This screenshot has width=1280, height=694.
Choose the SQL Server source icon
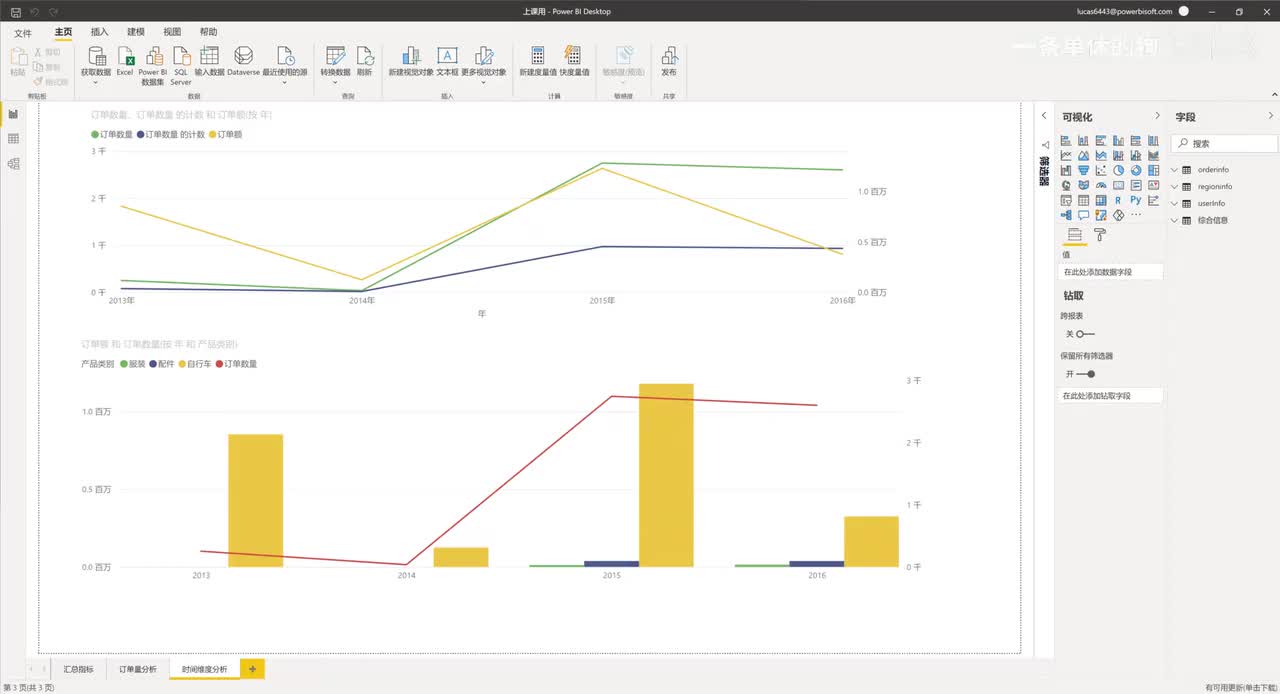181,56
